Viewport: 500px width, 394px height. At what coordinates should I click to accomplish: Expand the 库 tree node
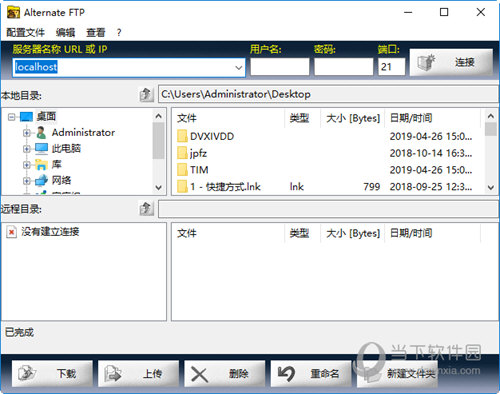[27, 165]
